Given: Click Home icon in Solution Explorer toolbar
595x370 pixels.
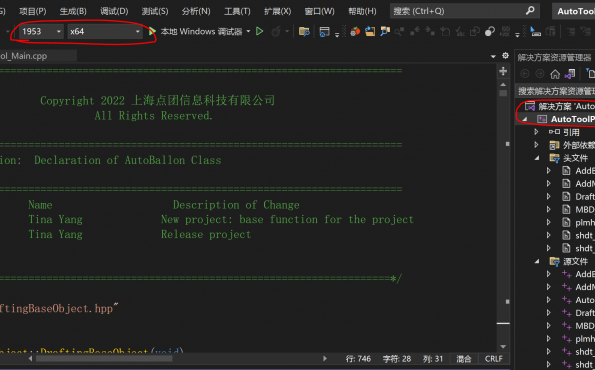Looking at the screenshot, I should tap(555, 74).
